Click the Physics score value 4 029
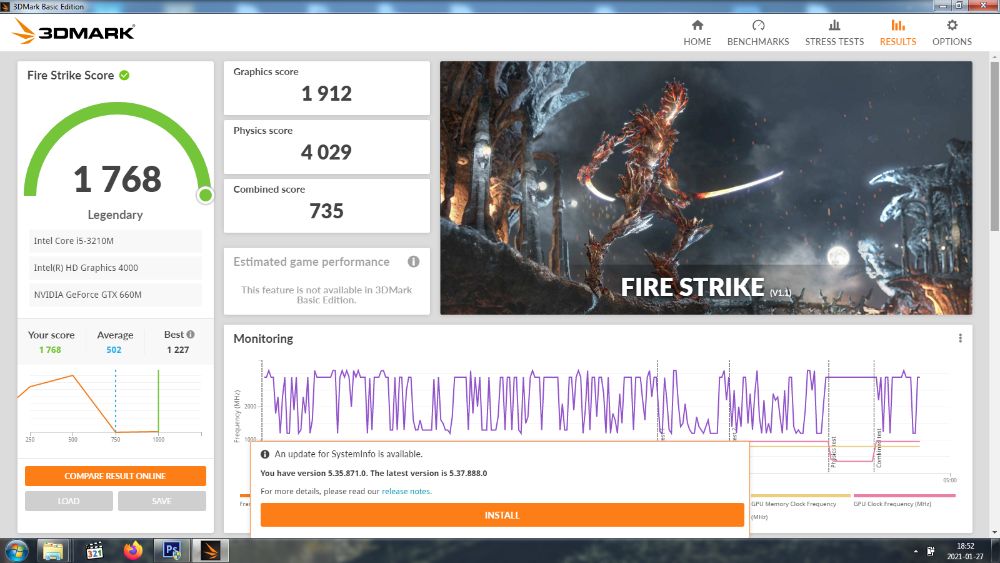The image size is (1000, 563). point(327,152)
